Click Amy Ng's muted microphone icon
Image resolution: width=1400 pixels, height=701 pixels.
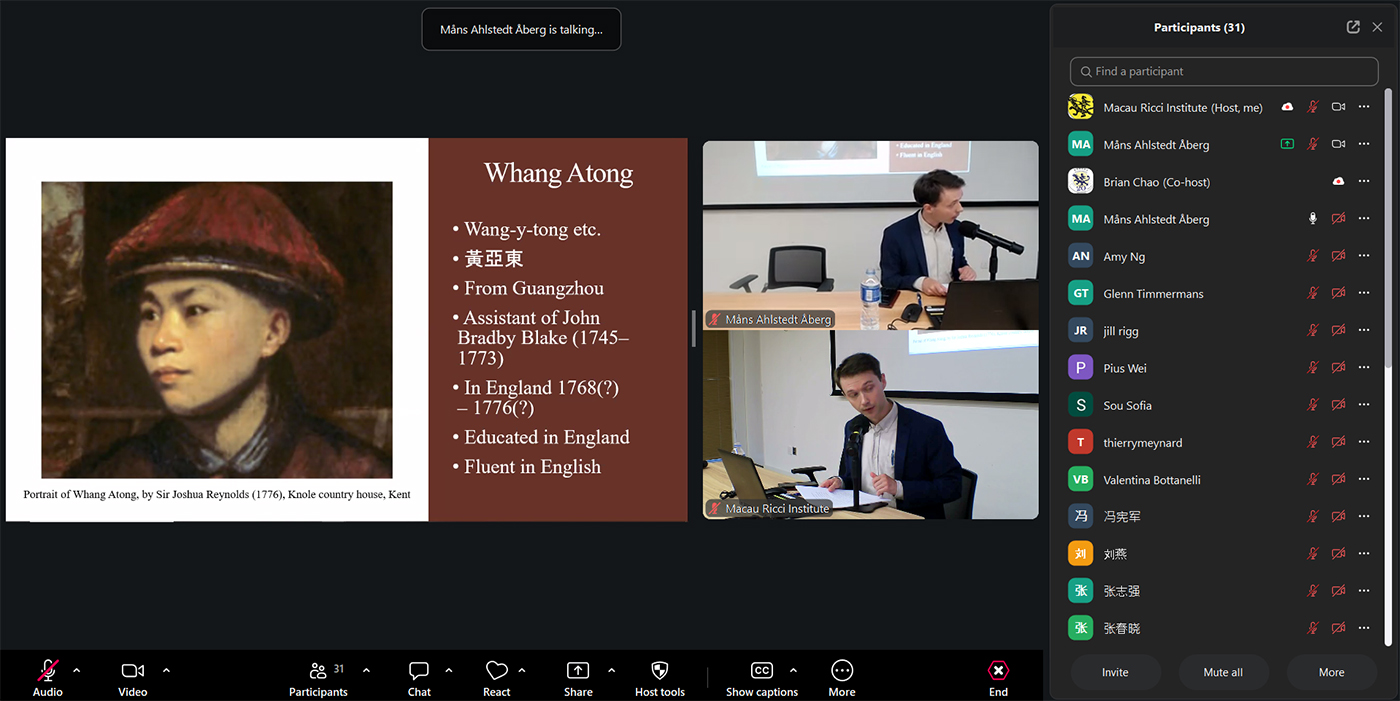1313,256
